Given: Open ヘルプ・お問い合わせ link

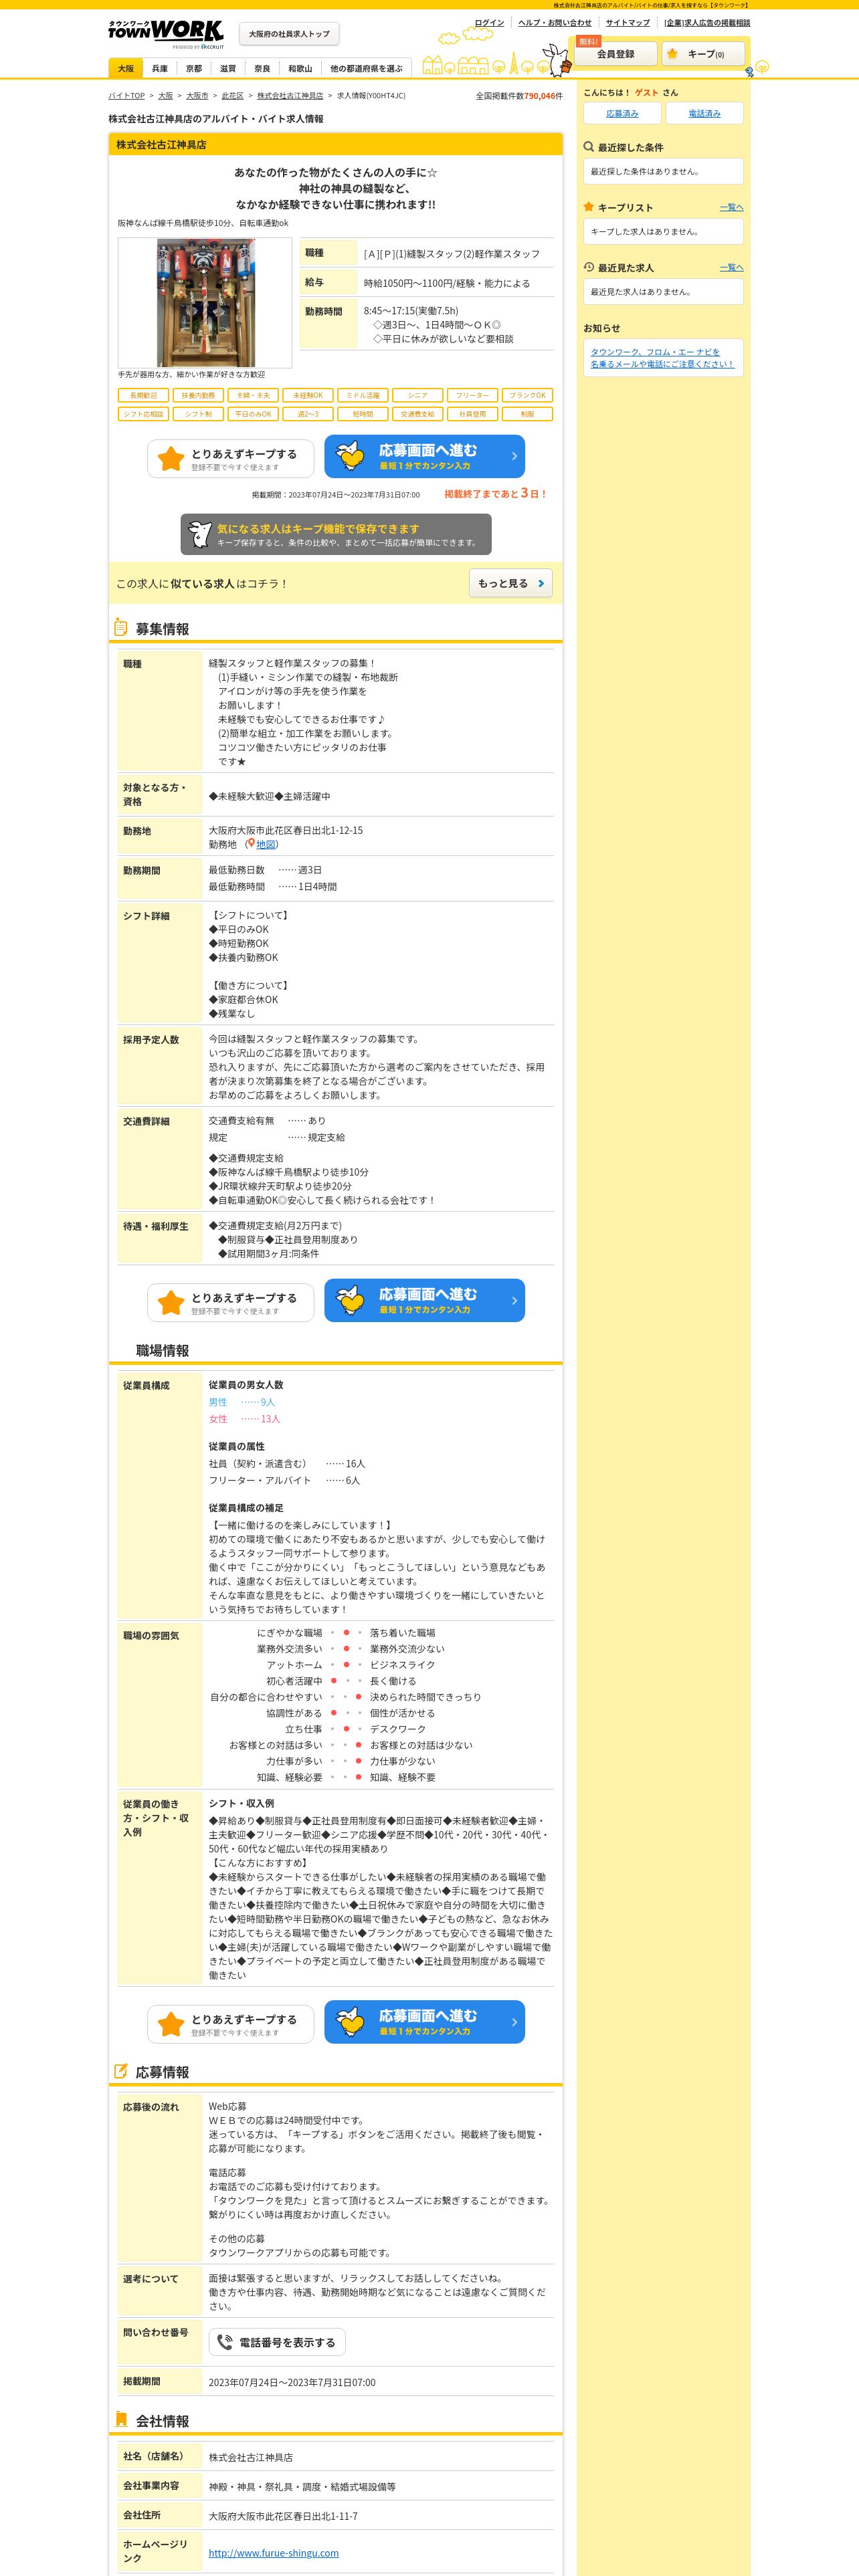Looking at the screenshot, I should click(x=555, y=22).
